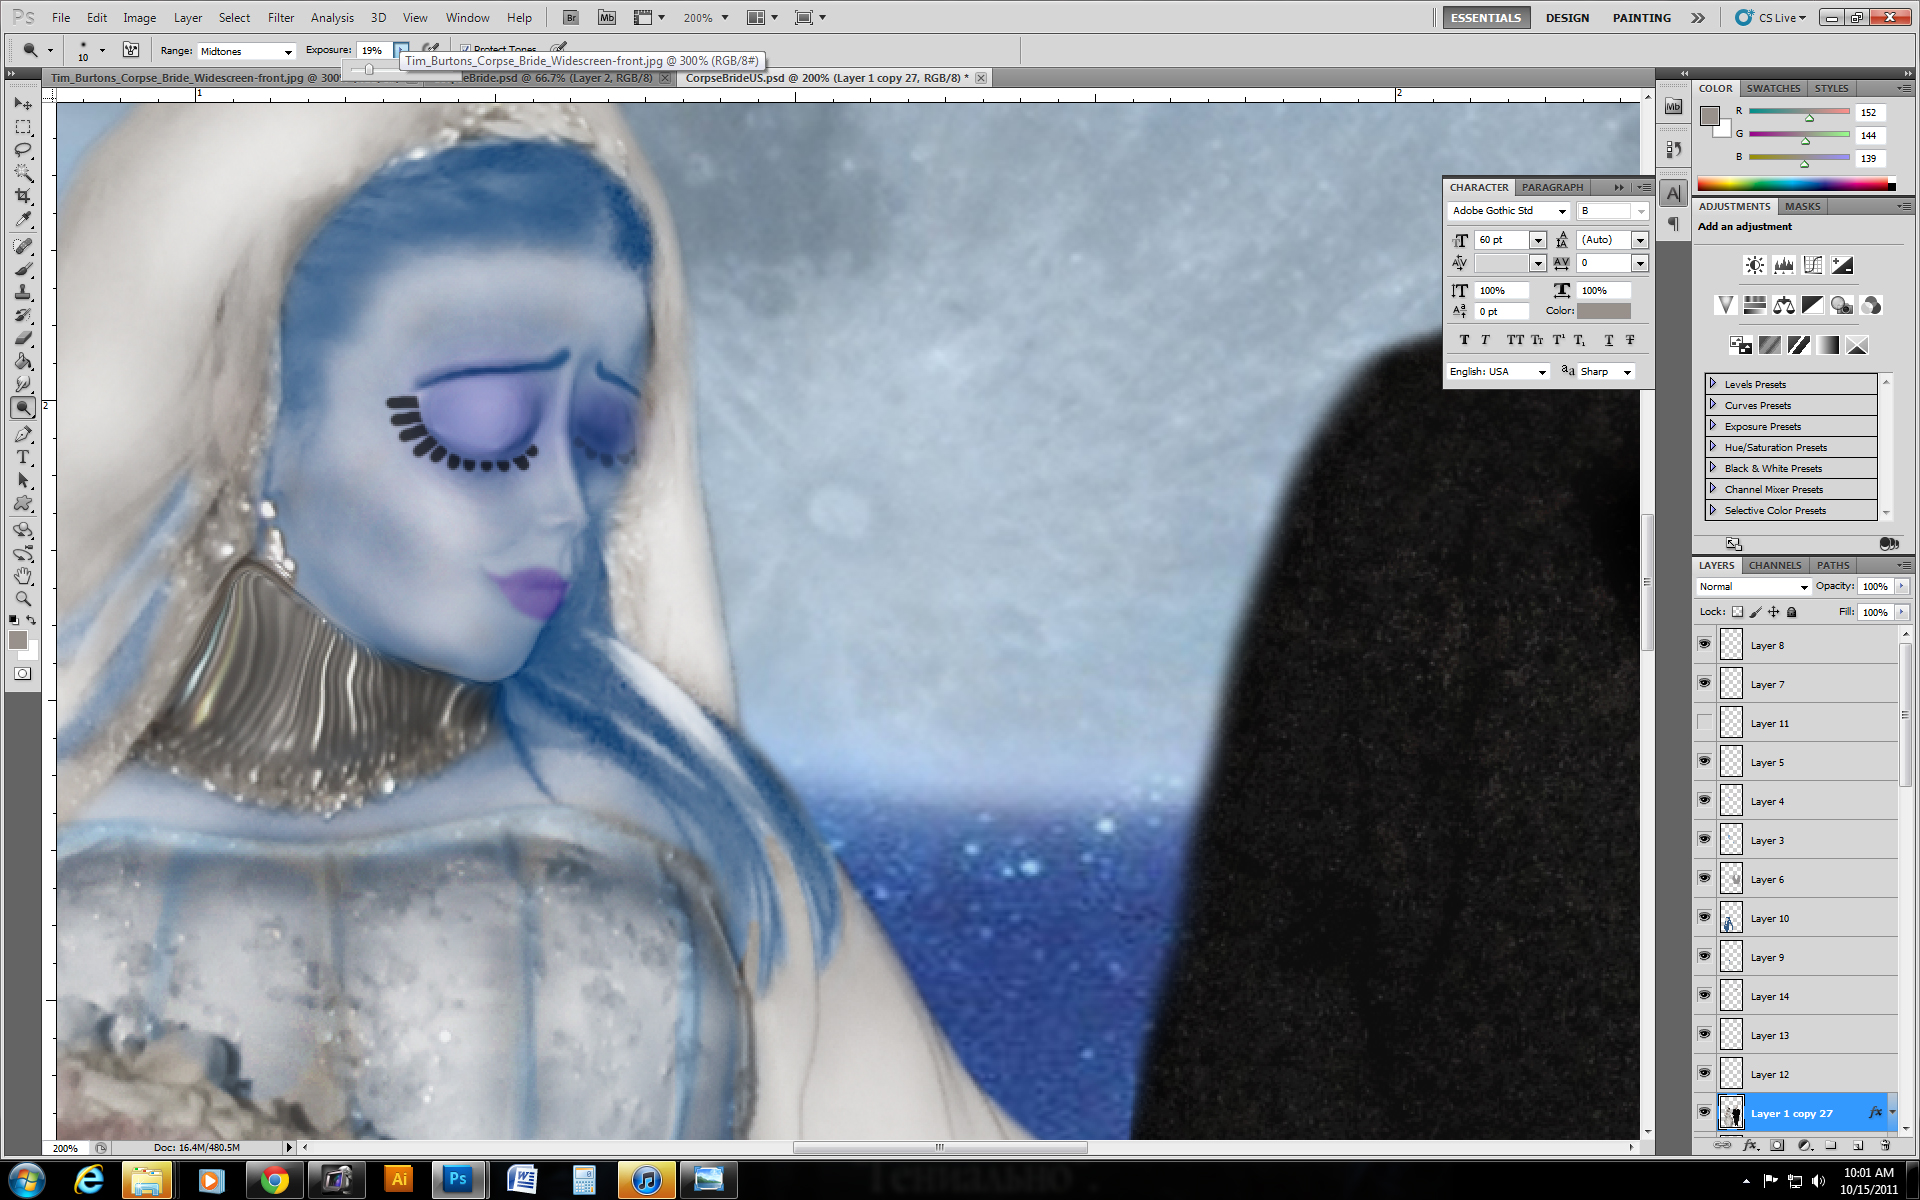Open the leading (Auto) dropdown

1640,240
